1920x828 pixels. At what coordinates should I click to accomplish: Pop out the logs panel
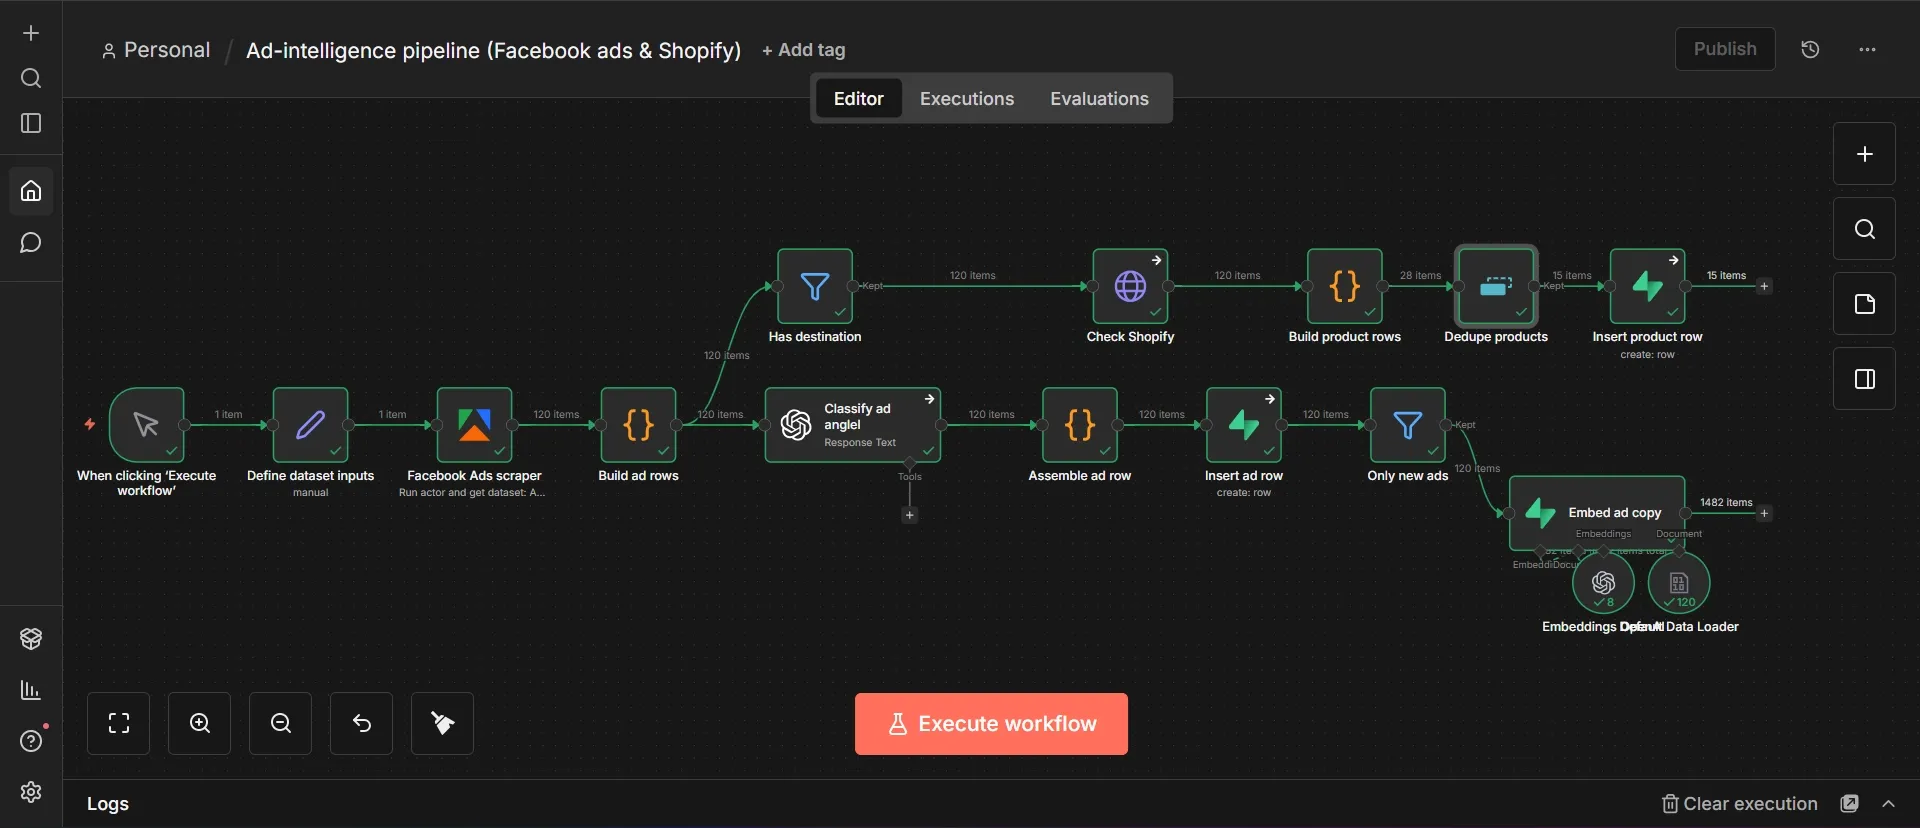point(1850,804)
